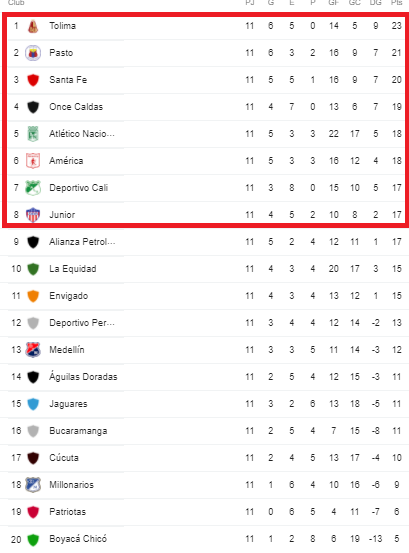Click the Club column header

tap(16, 3)
